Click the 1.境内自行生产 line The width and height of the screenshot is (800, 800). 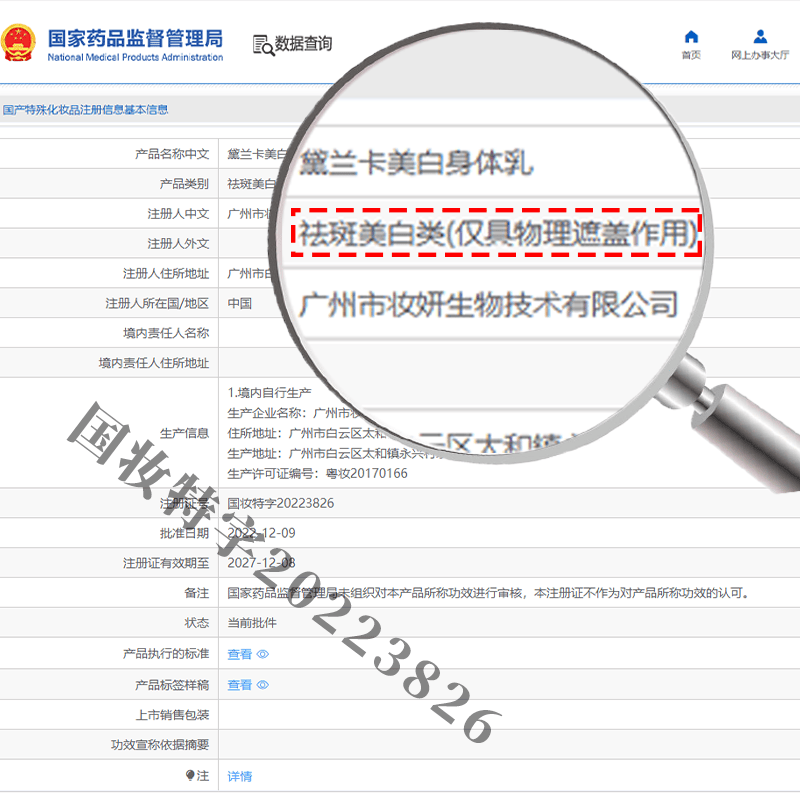coord(269,393)
